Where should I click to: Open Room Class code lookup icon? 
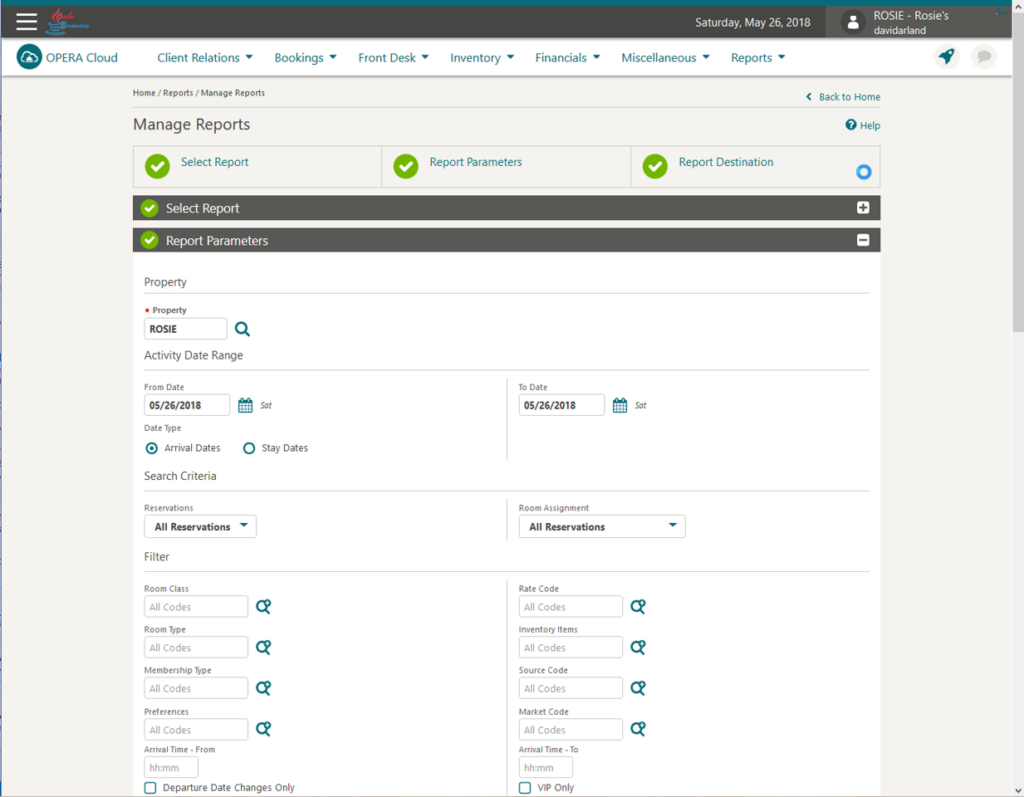click(x=263, y=606)
